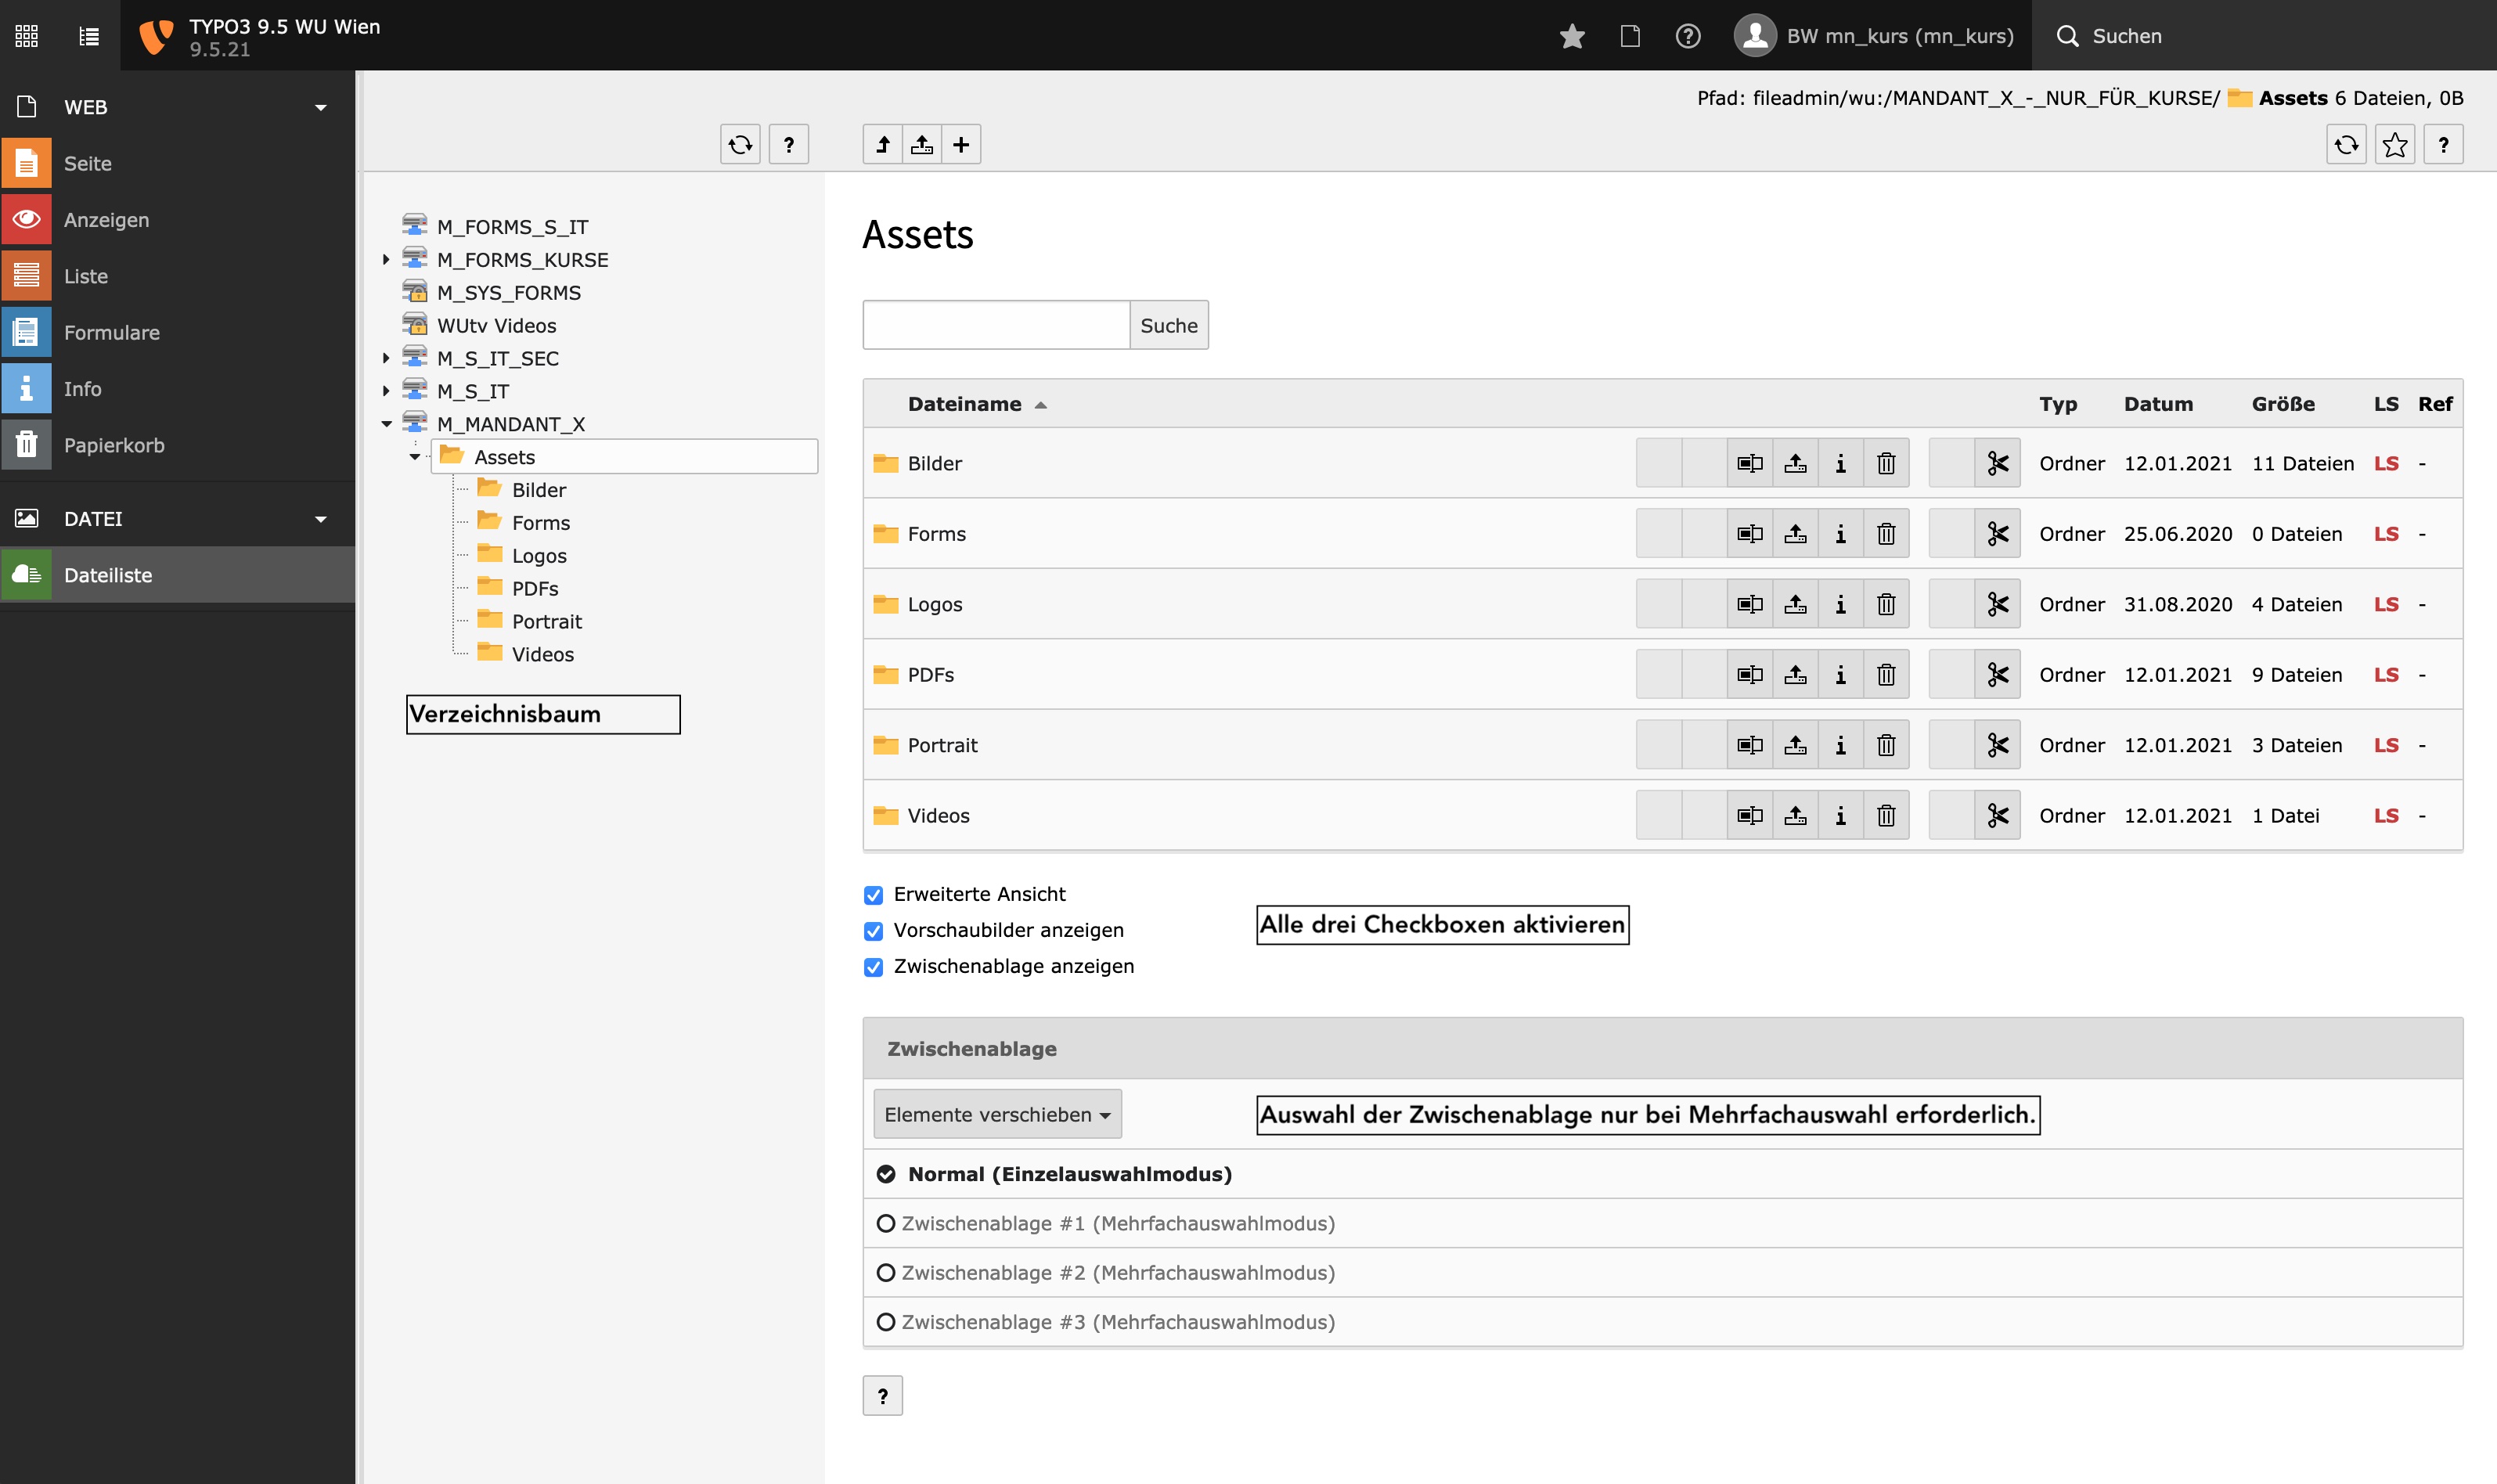The width and height of the screenshot is (2497, 1484).
Task: Select Zwischenablage #1 radio option
Action: tap(886, 1224)
